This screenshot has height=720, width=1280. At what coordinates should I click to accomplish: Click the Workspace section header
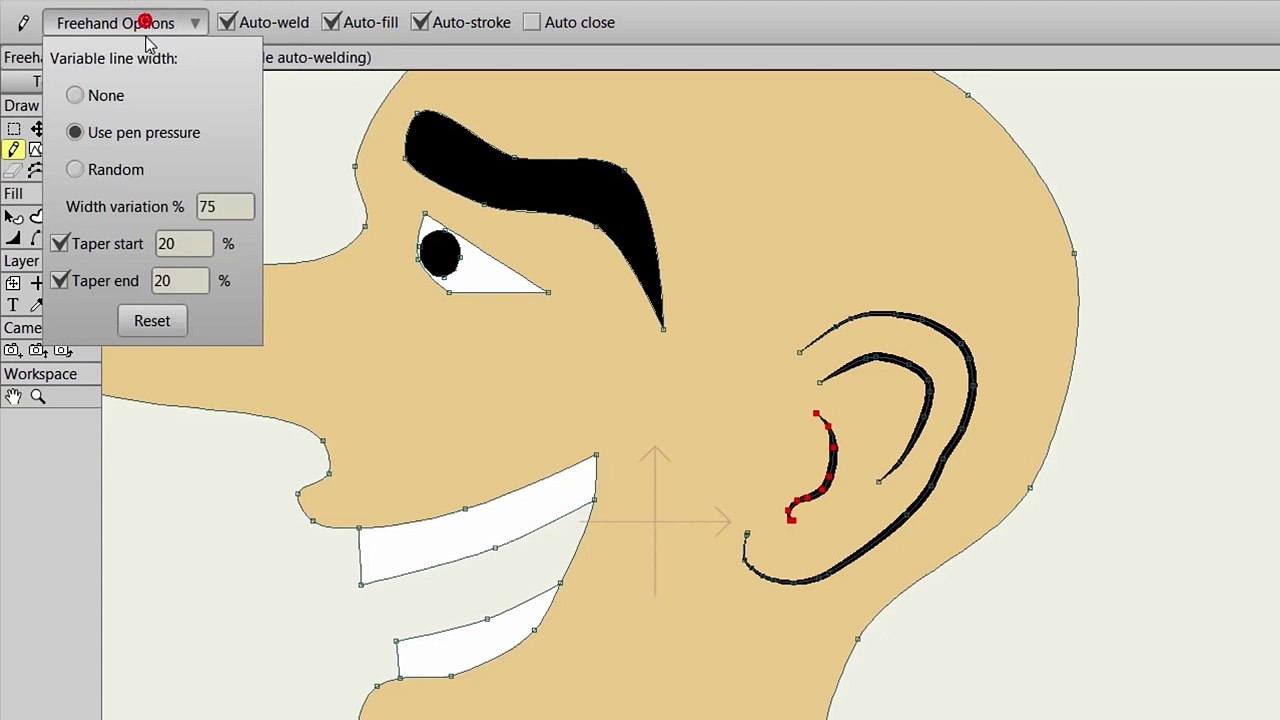(x=50, y=374)
